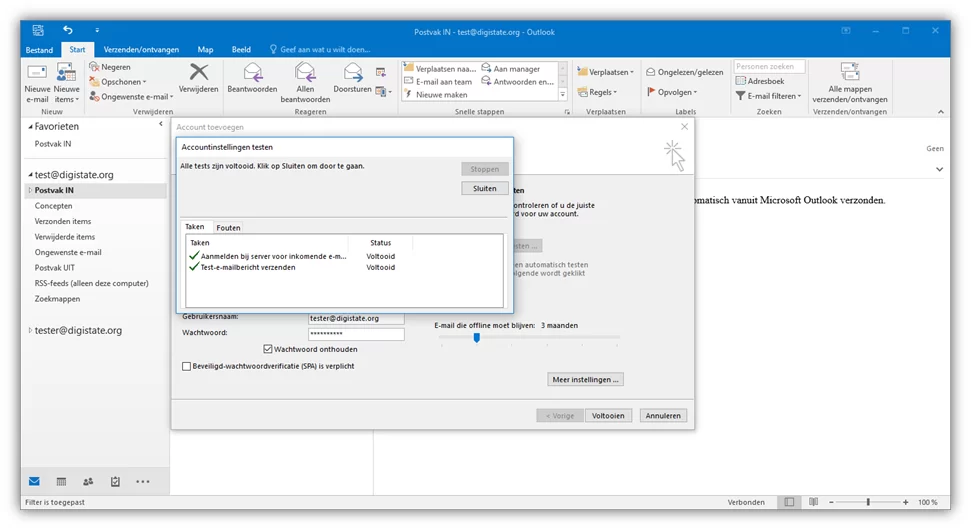Click the Verwijderen X icon
Image resolution: width=971 pixels, height=530 pixels.
199,72
